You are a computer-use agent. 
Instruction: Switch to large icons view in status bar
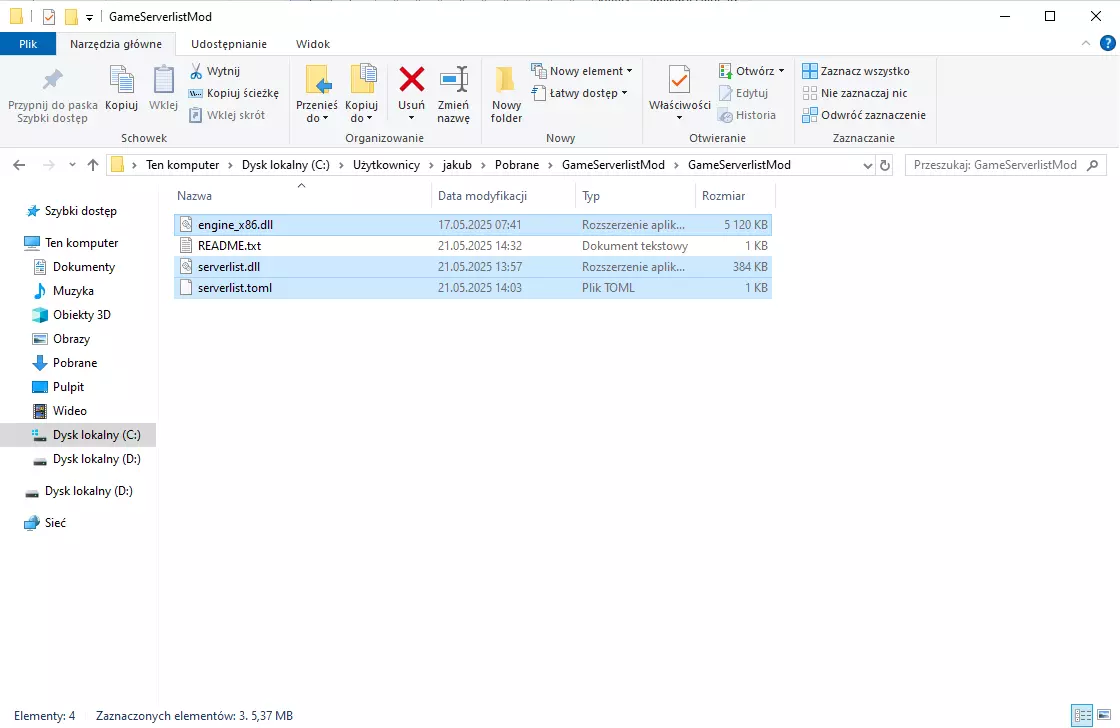[x=1104, y=715]
